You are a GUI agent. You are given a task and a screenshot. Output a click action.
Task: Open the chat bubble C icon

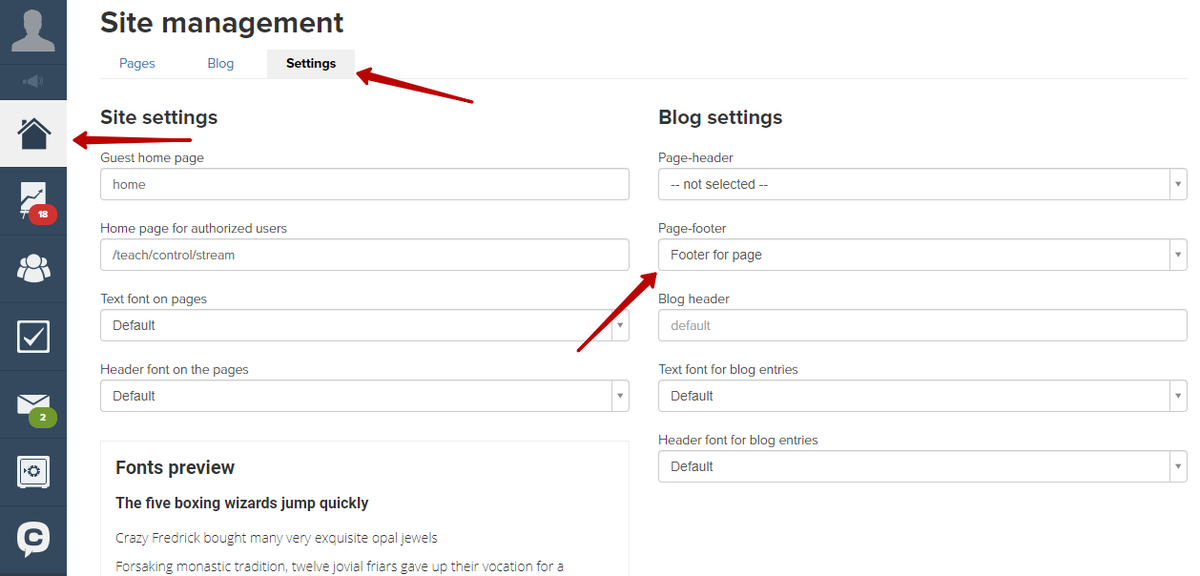33,539
